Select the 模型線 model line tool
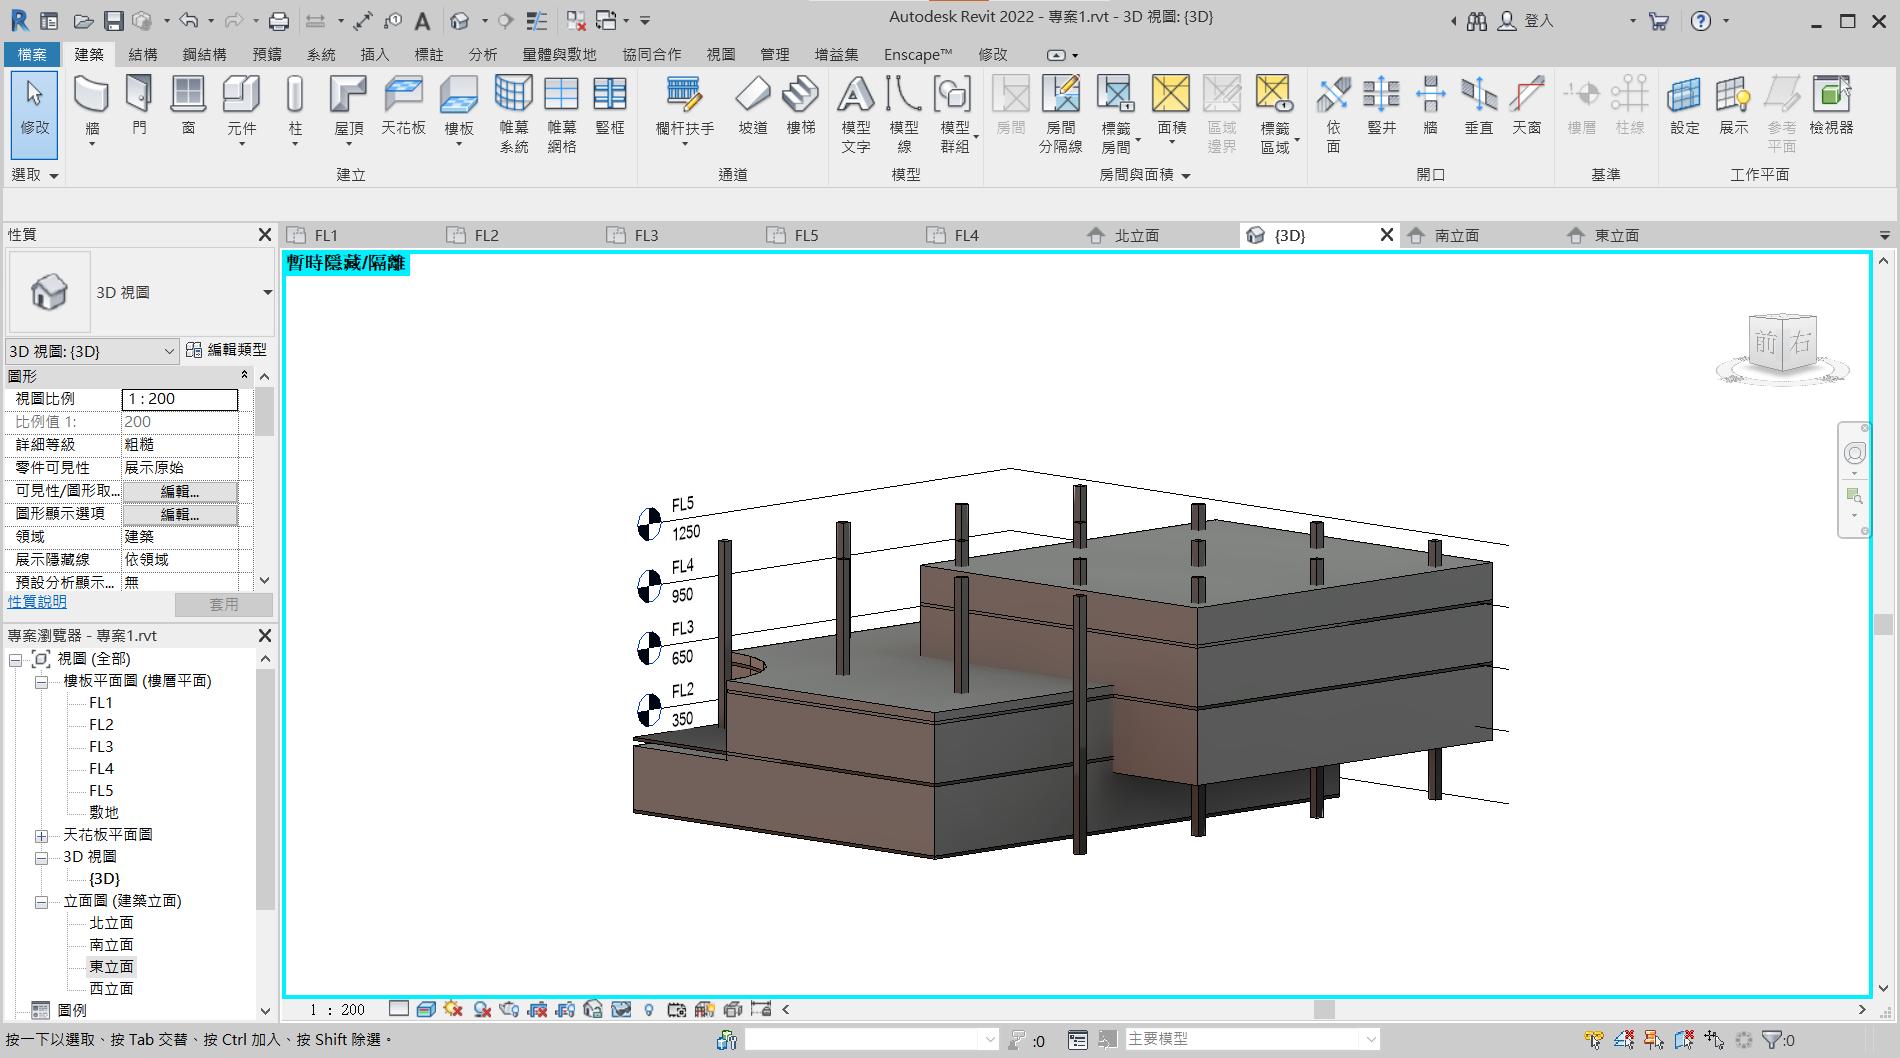1900x1058 pixels. 904,113
